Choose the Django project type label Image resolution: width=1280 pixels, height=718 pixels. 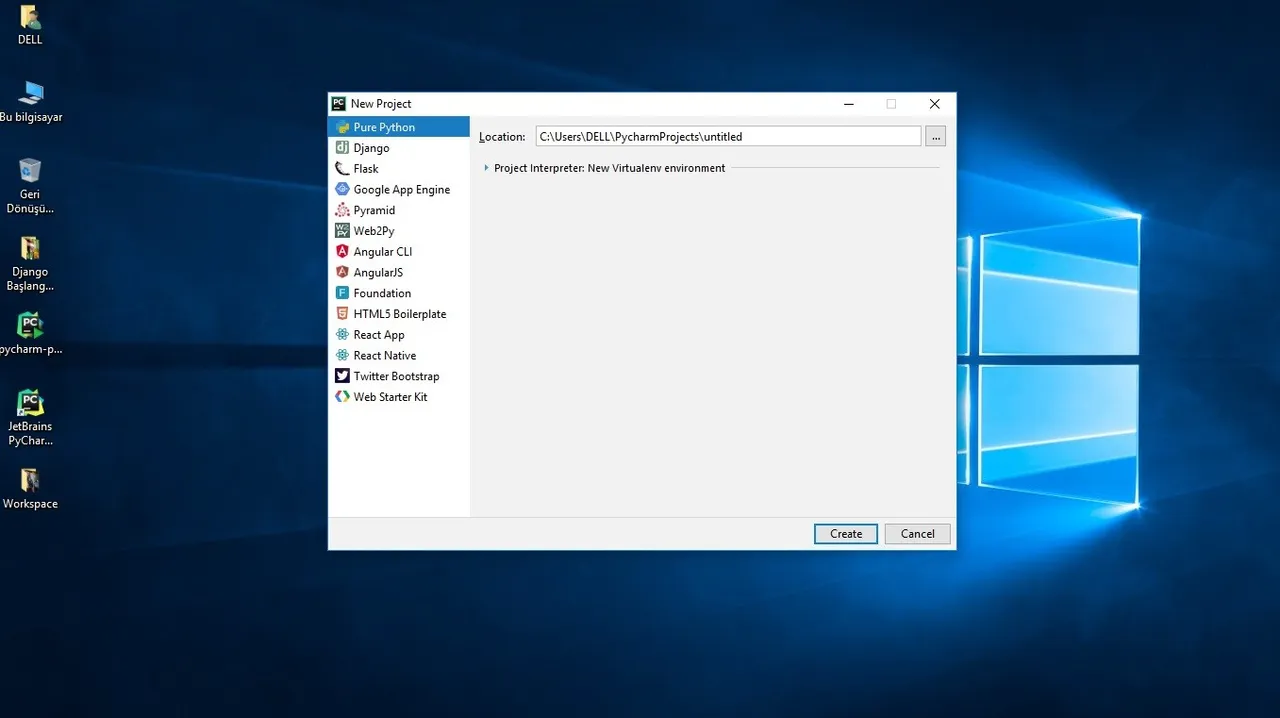371,148
